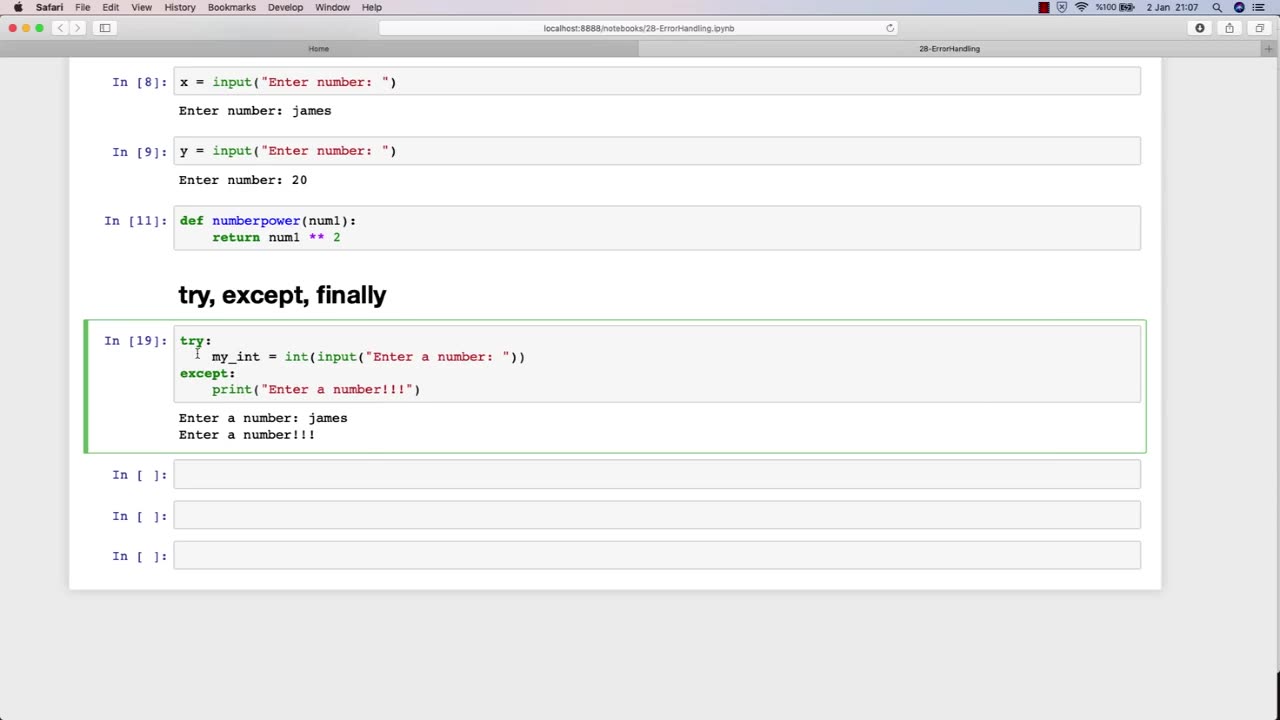Select the first empty code cell
This screenshot has height=720, width=1280.
657,474
